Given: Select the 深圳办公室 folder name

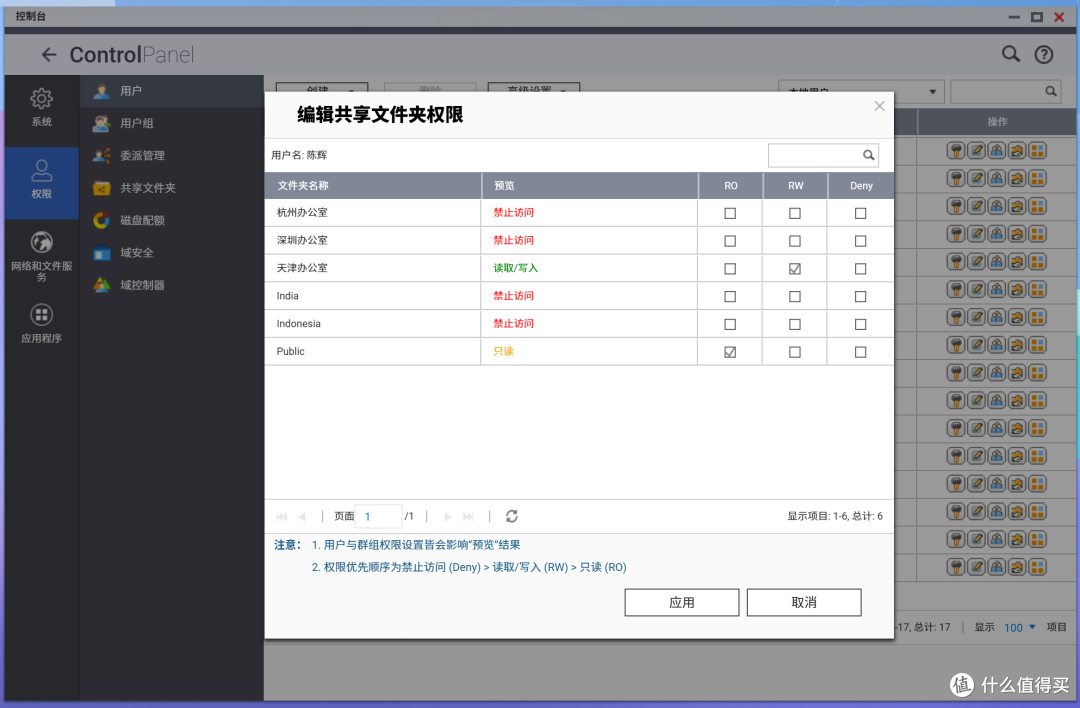Looking at the screenshot, I should point(302,240).
